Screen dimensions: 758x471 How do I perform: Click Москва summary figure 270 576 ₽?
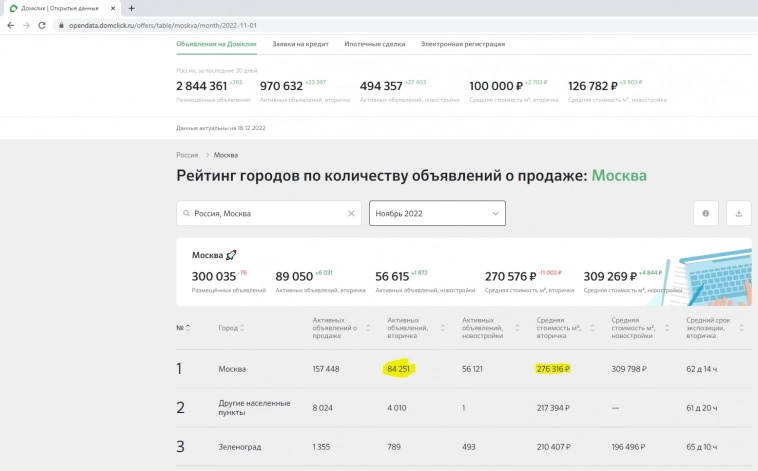[510, 277]
